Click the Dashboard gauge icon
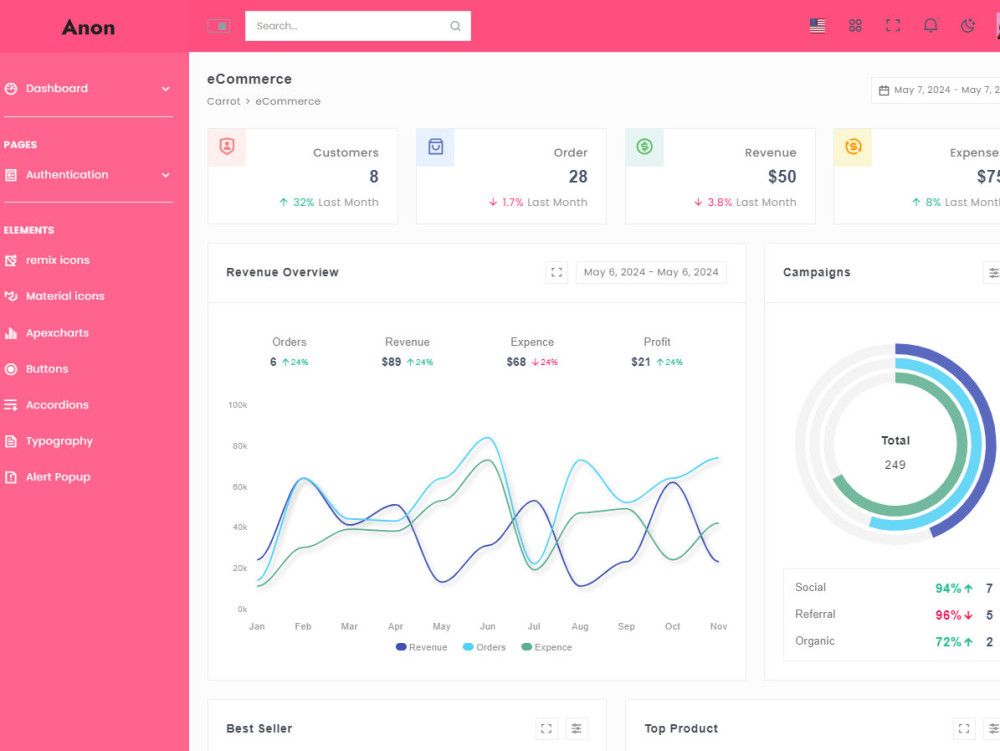This screenshot has height=751, width=1000. pos(11,89)
